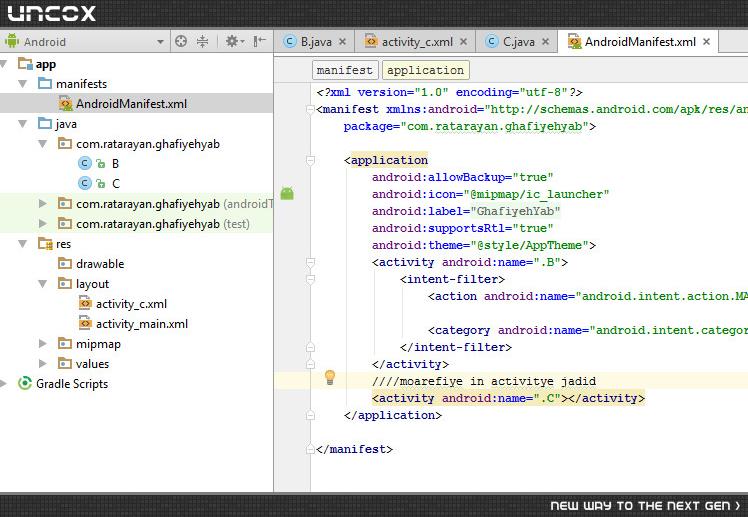748x517 pixels.
Task: Select class B in the project tree
Action: (115, 164)
